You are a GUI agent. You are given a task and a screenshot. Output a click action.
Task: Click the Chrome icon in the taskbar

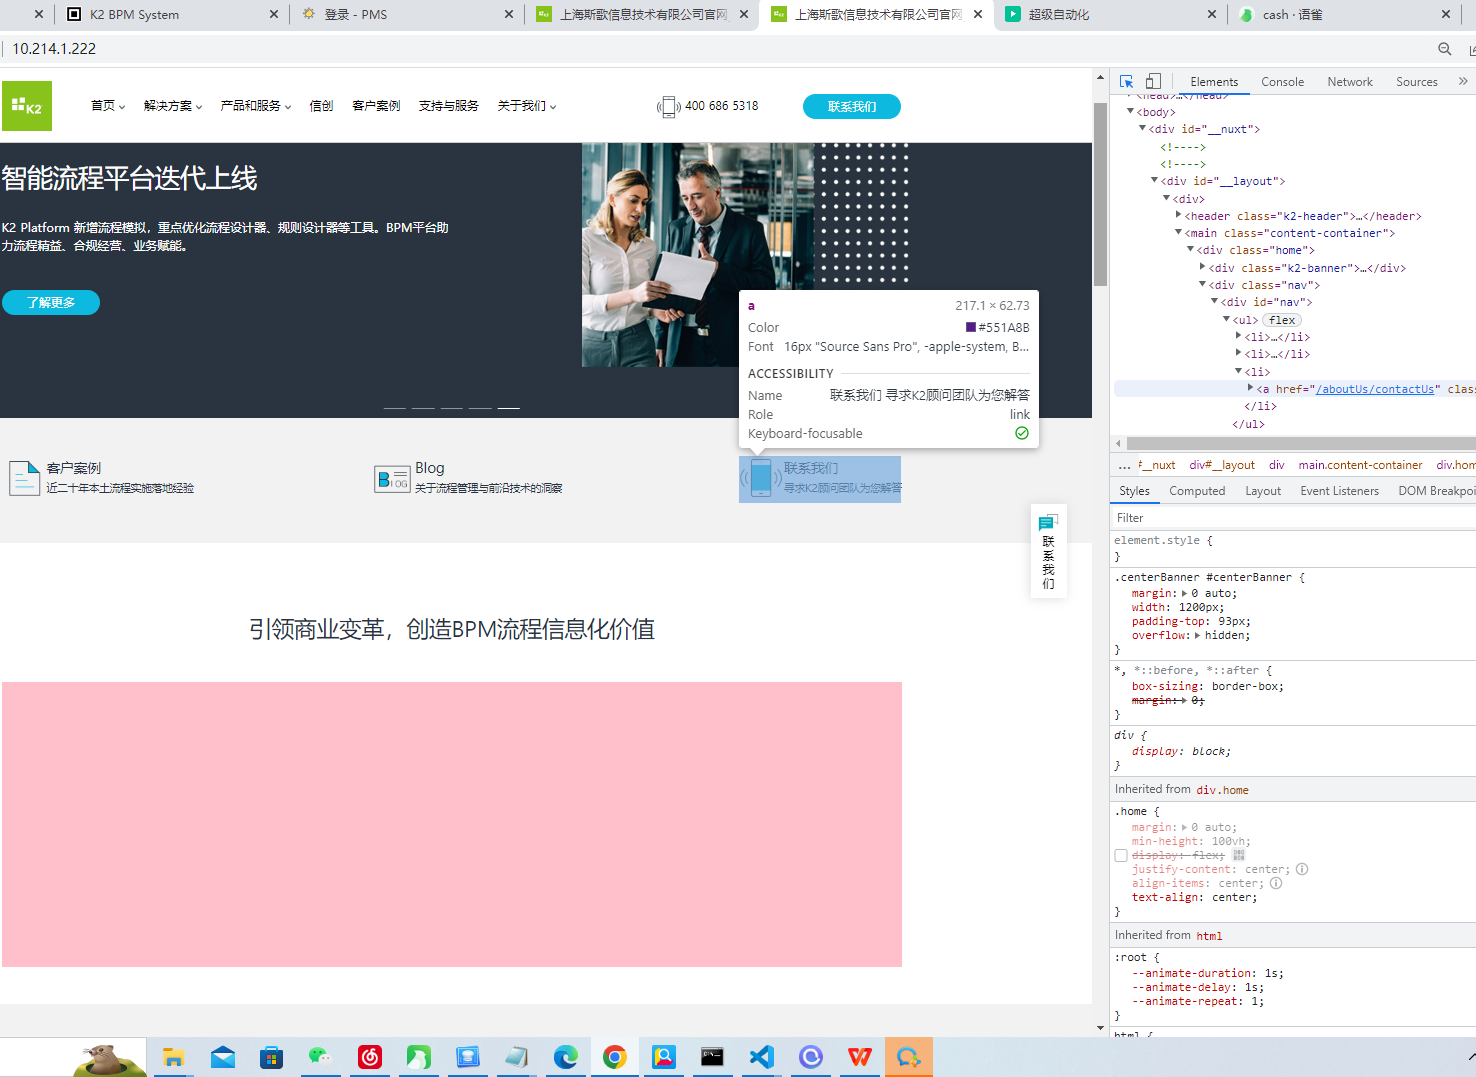(x=615, y=1057)
